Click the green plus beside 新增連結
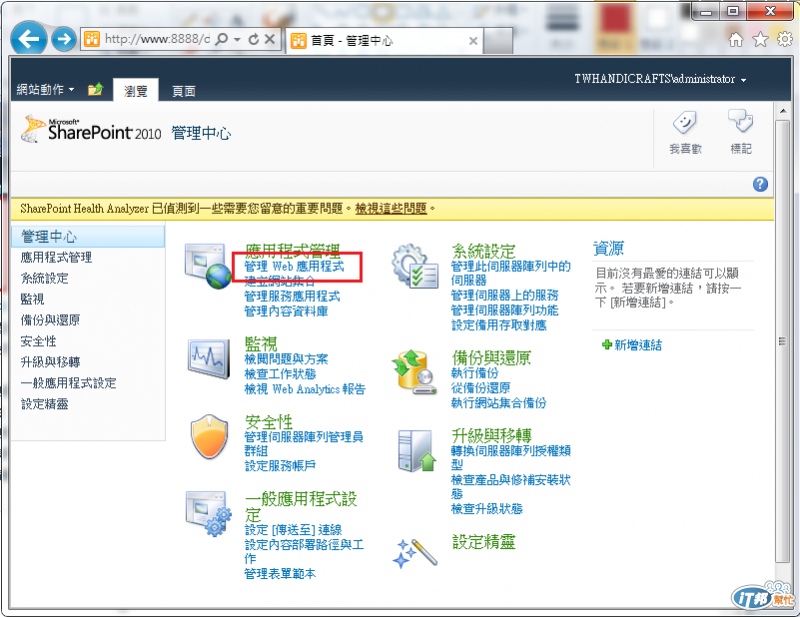 pos(607,344)
